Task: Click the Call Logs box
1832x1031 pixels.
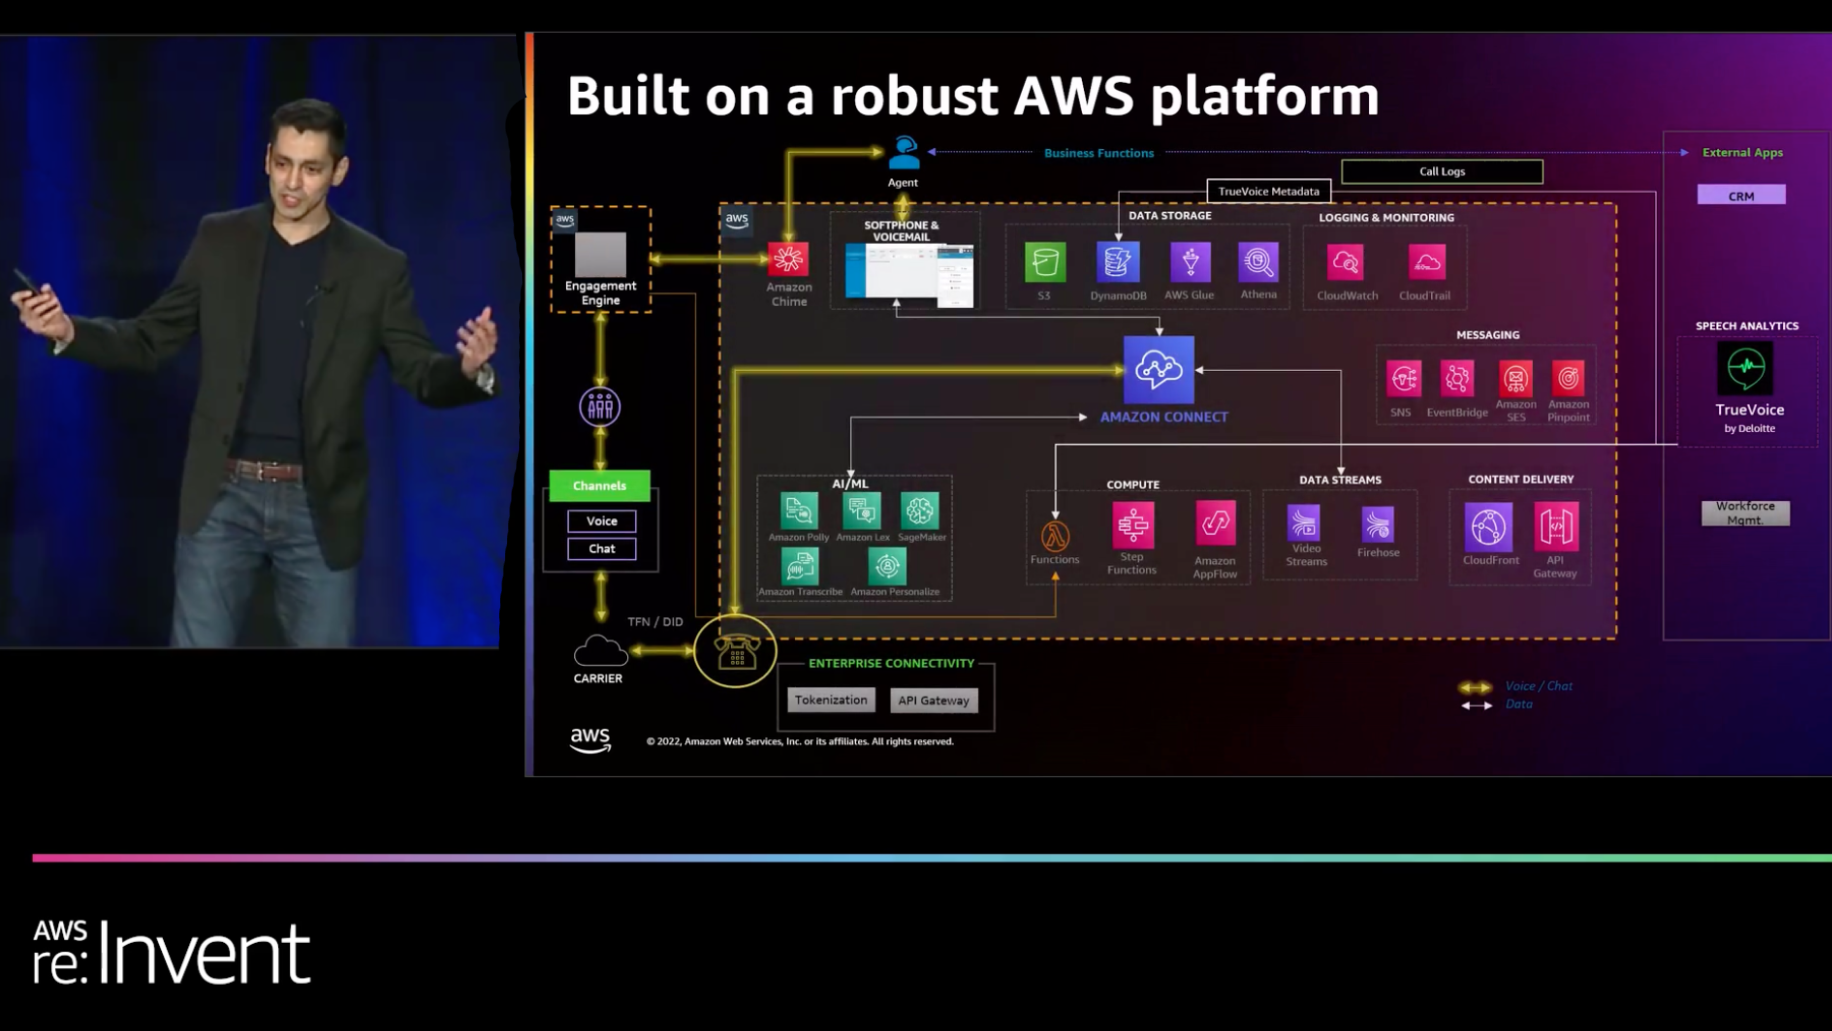Action: click(1442, 172)
